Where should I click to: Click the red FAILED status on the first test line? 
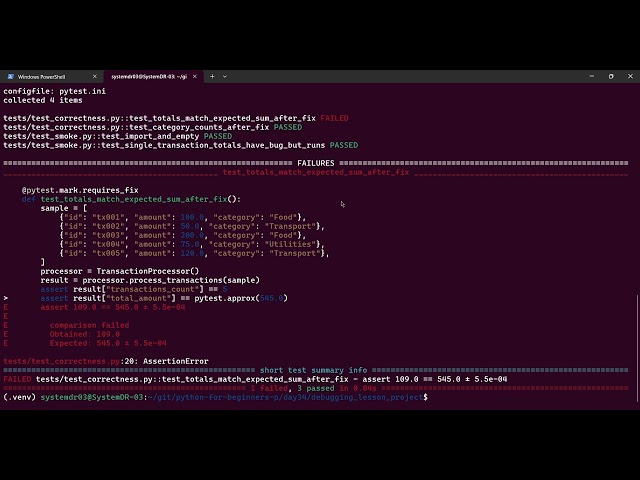tap(334, 118)
